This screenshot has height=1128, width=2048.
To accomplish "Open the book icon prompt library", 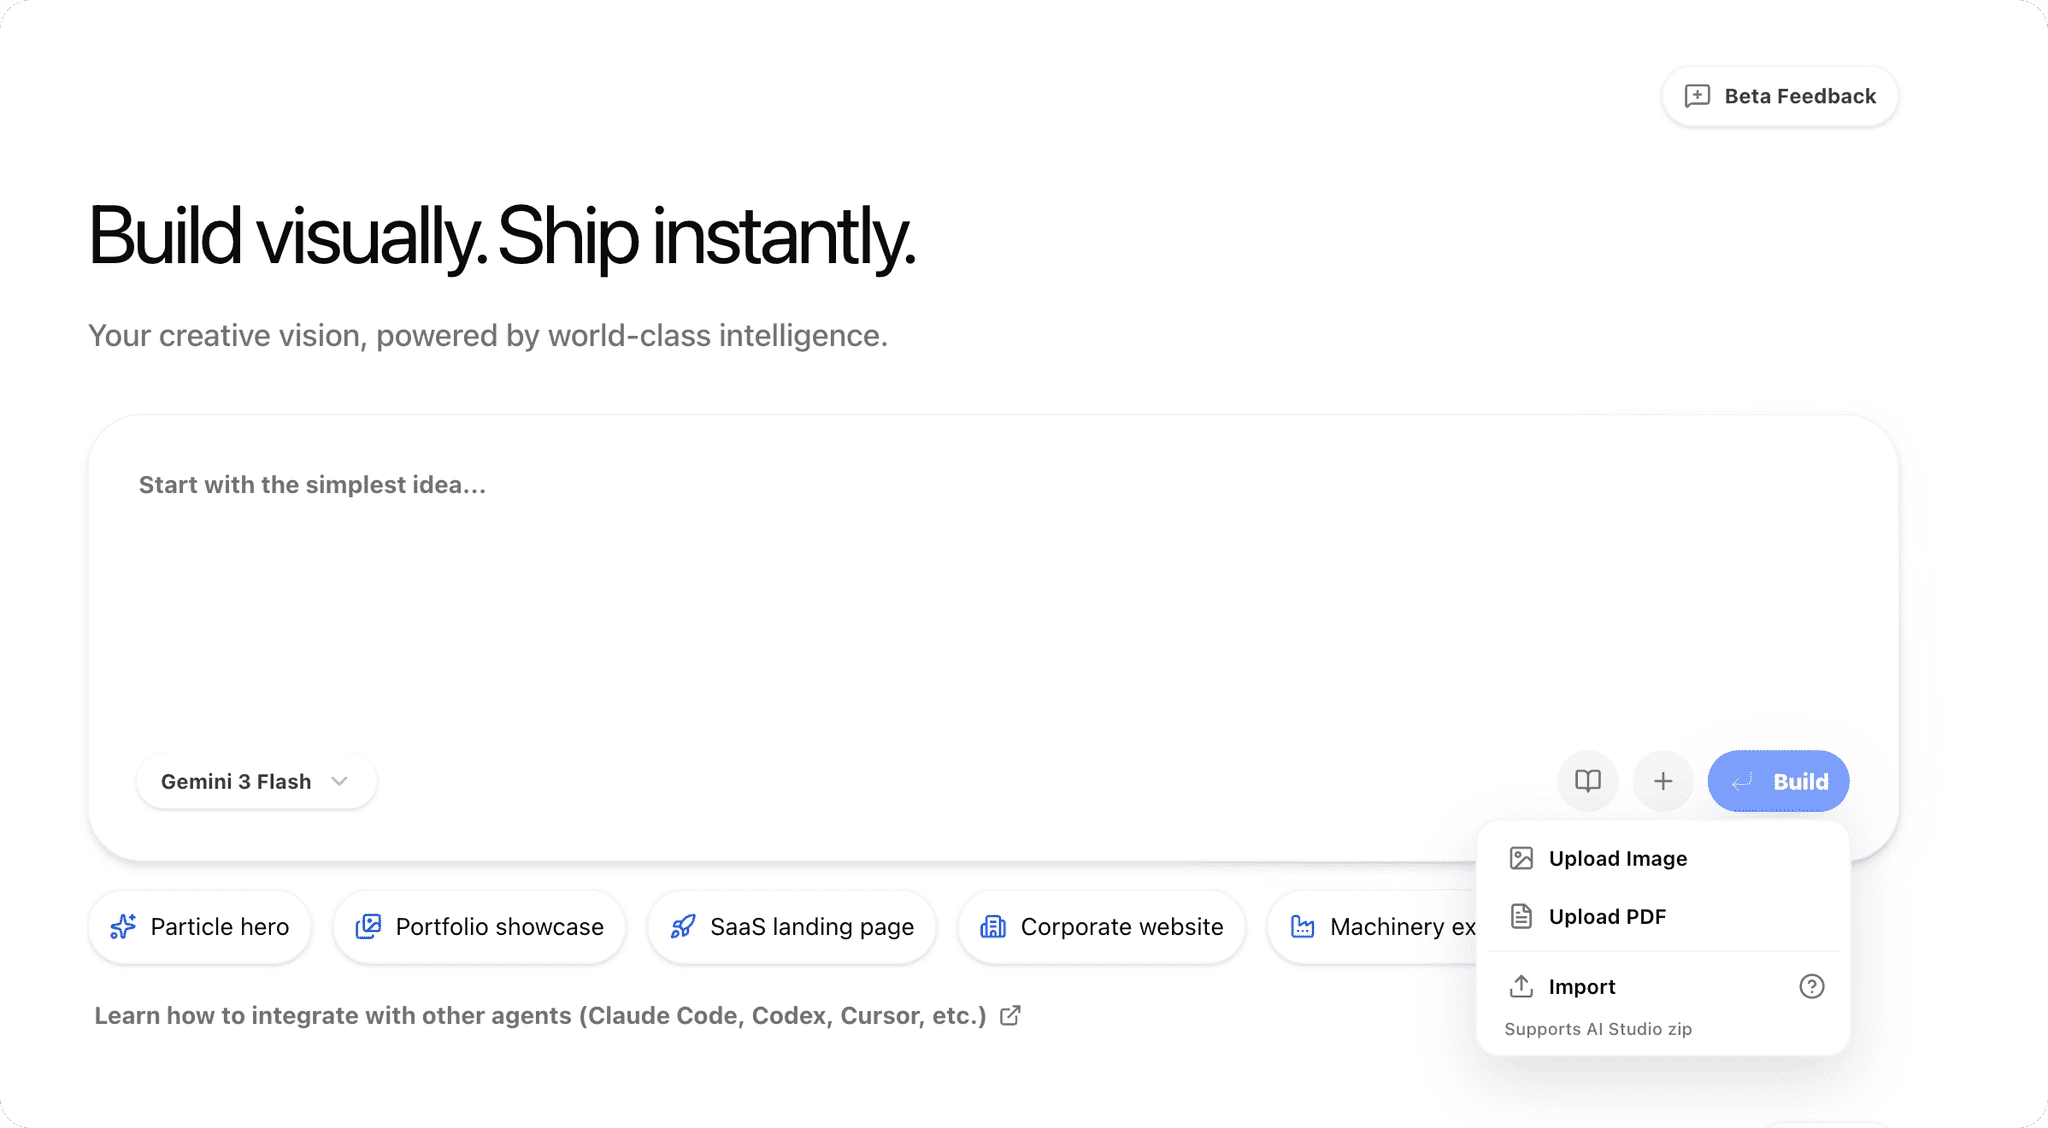I will point(1588,781).
